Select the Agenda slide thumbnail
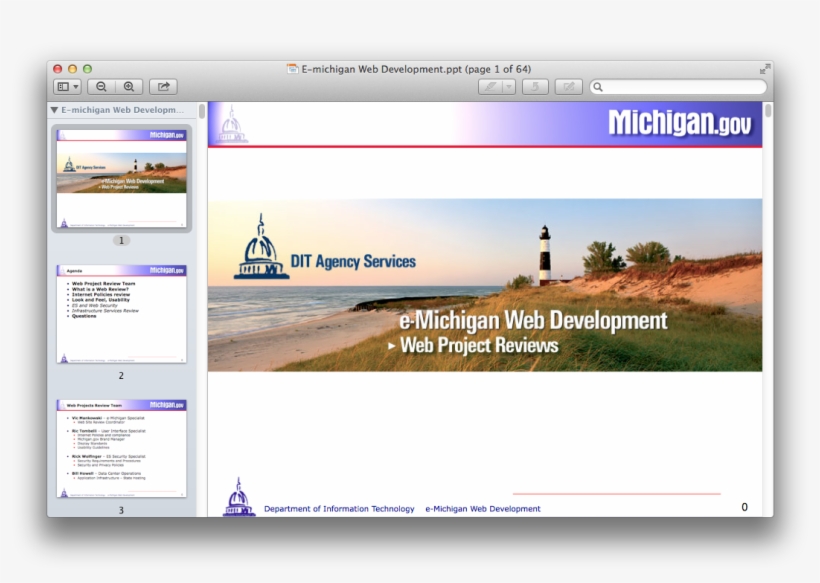 [120, 315]
